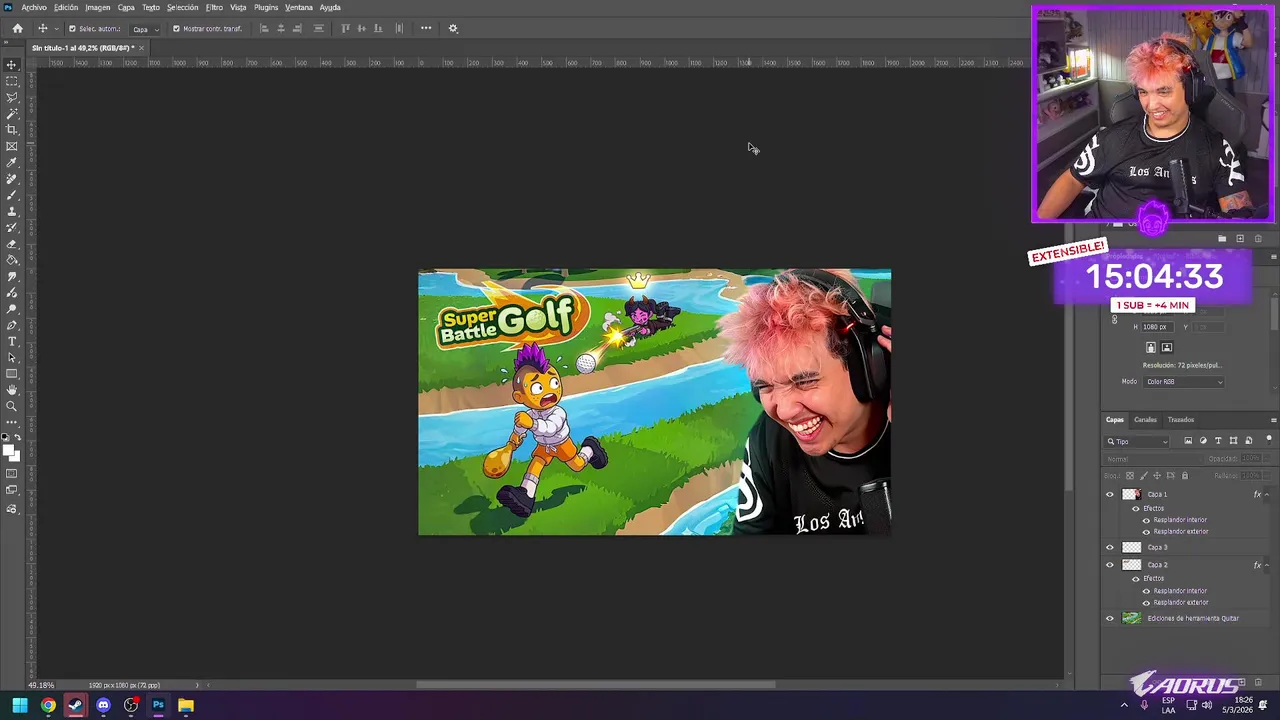Open the Modo Color RGB dropdown
1280x720 pixels.
click(1184, 381)
